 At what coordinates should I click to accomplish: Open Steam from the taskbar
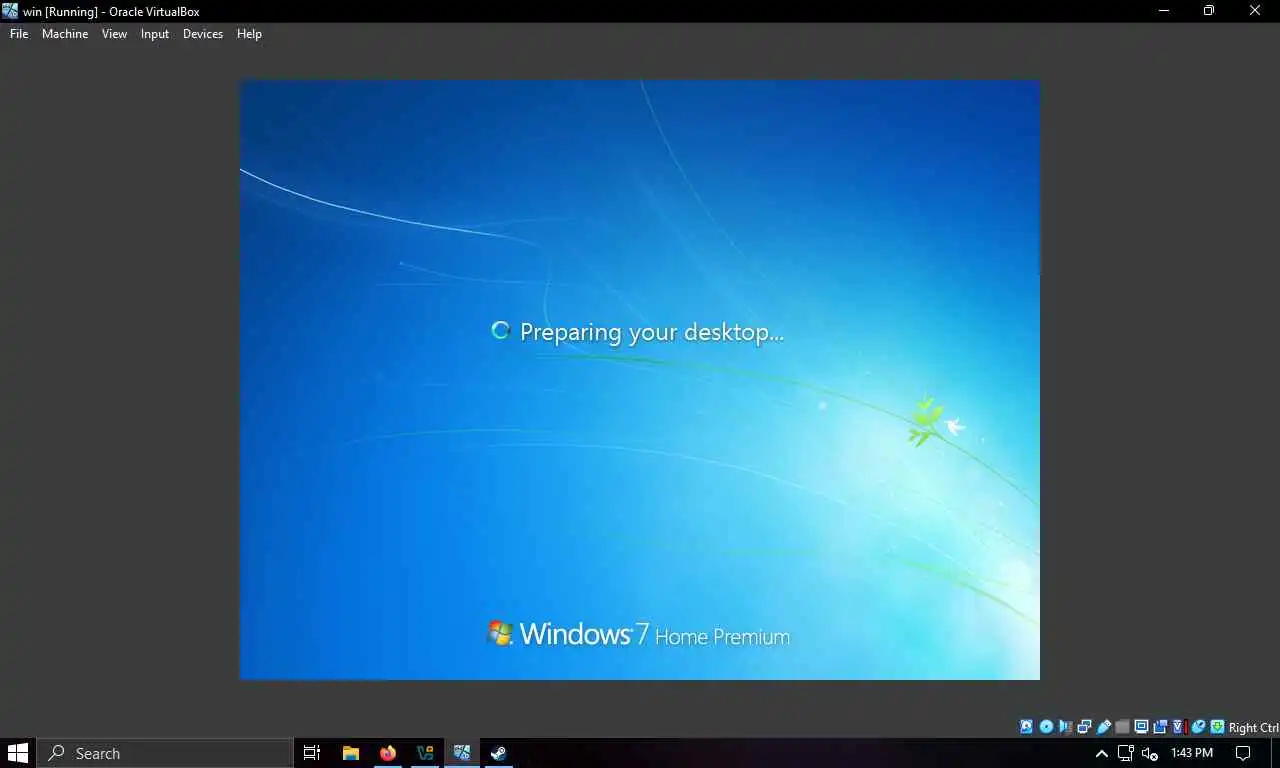click(498, 753)
